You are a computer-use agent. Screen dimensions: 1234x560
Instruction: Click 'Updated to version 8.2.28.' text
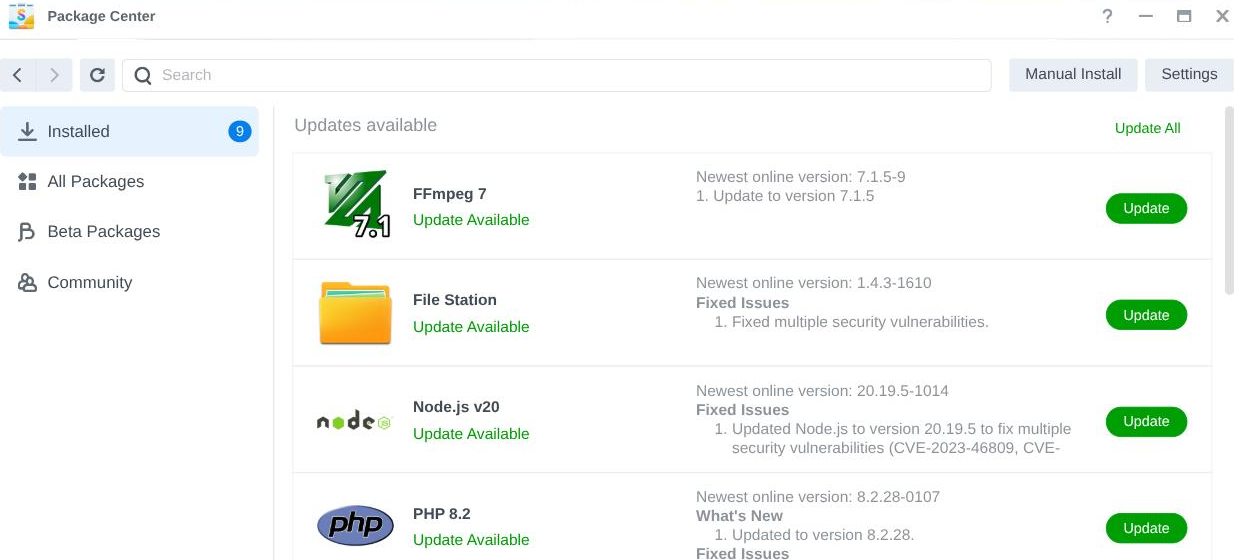click(x=823, y=535)
